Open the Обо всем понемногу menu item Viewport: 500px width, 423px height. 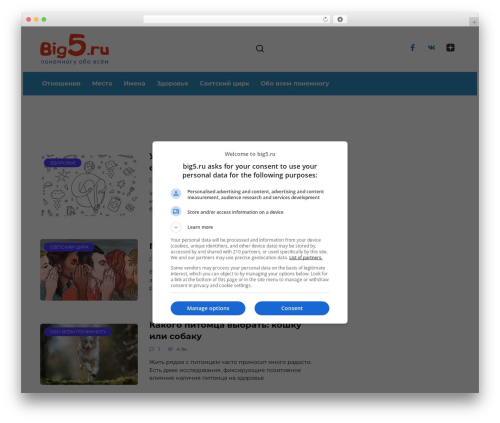click(295, 83)
